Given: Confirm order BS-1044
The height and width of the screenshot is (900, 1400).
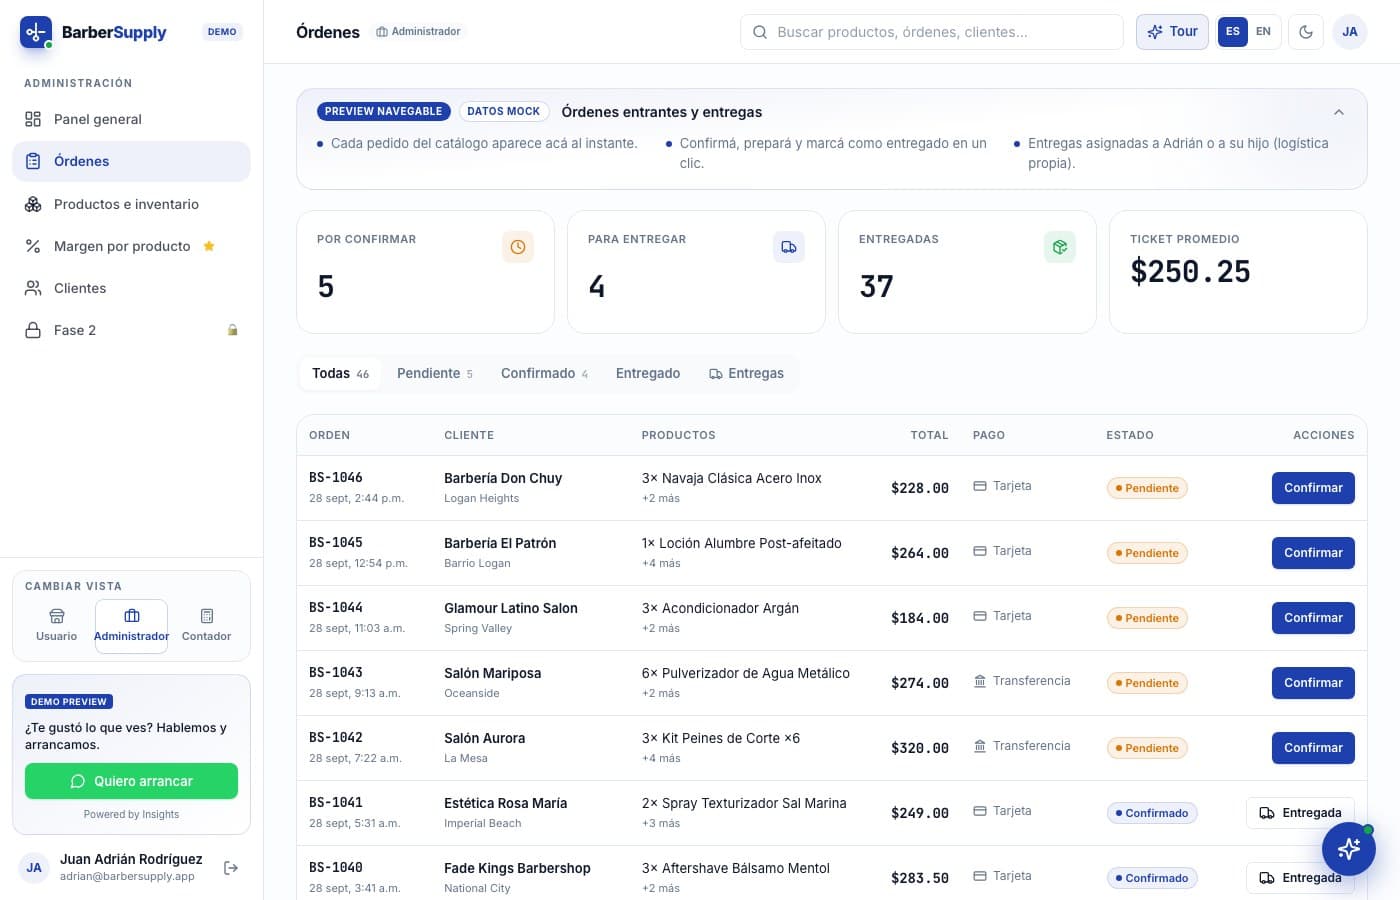Looking at the screenshot, I should 1313,618.
